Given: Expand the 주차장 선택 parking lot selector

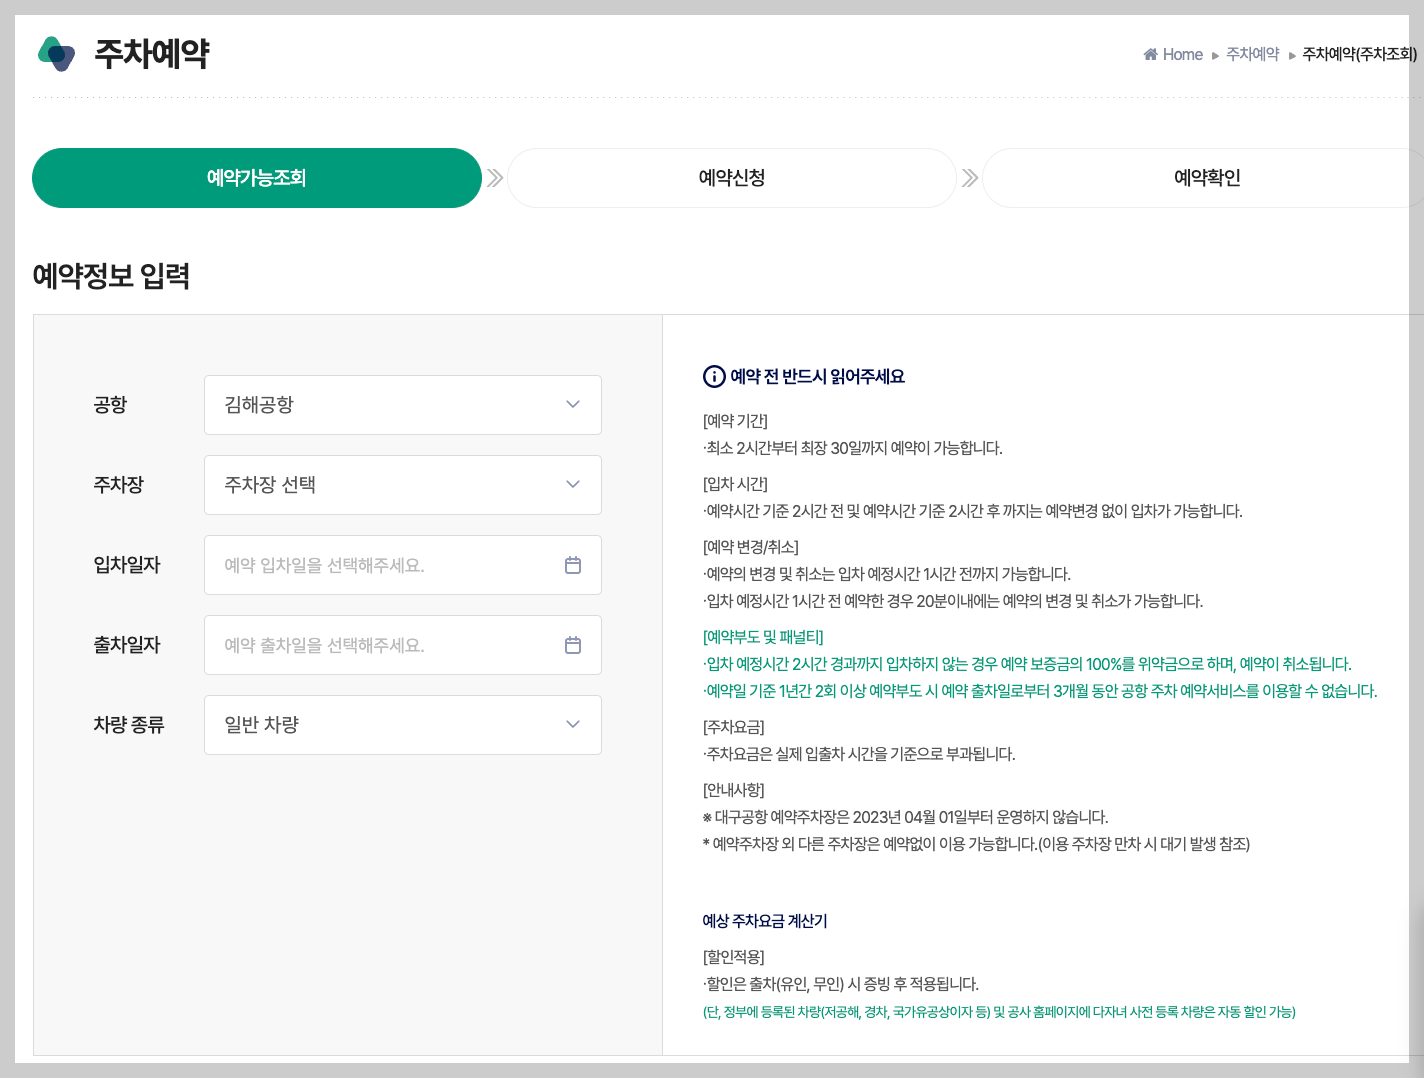Looking at the screenshot, I should [402, 485].
